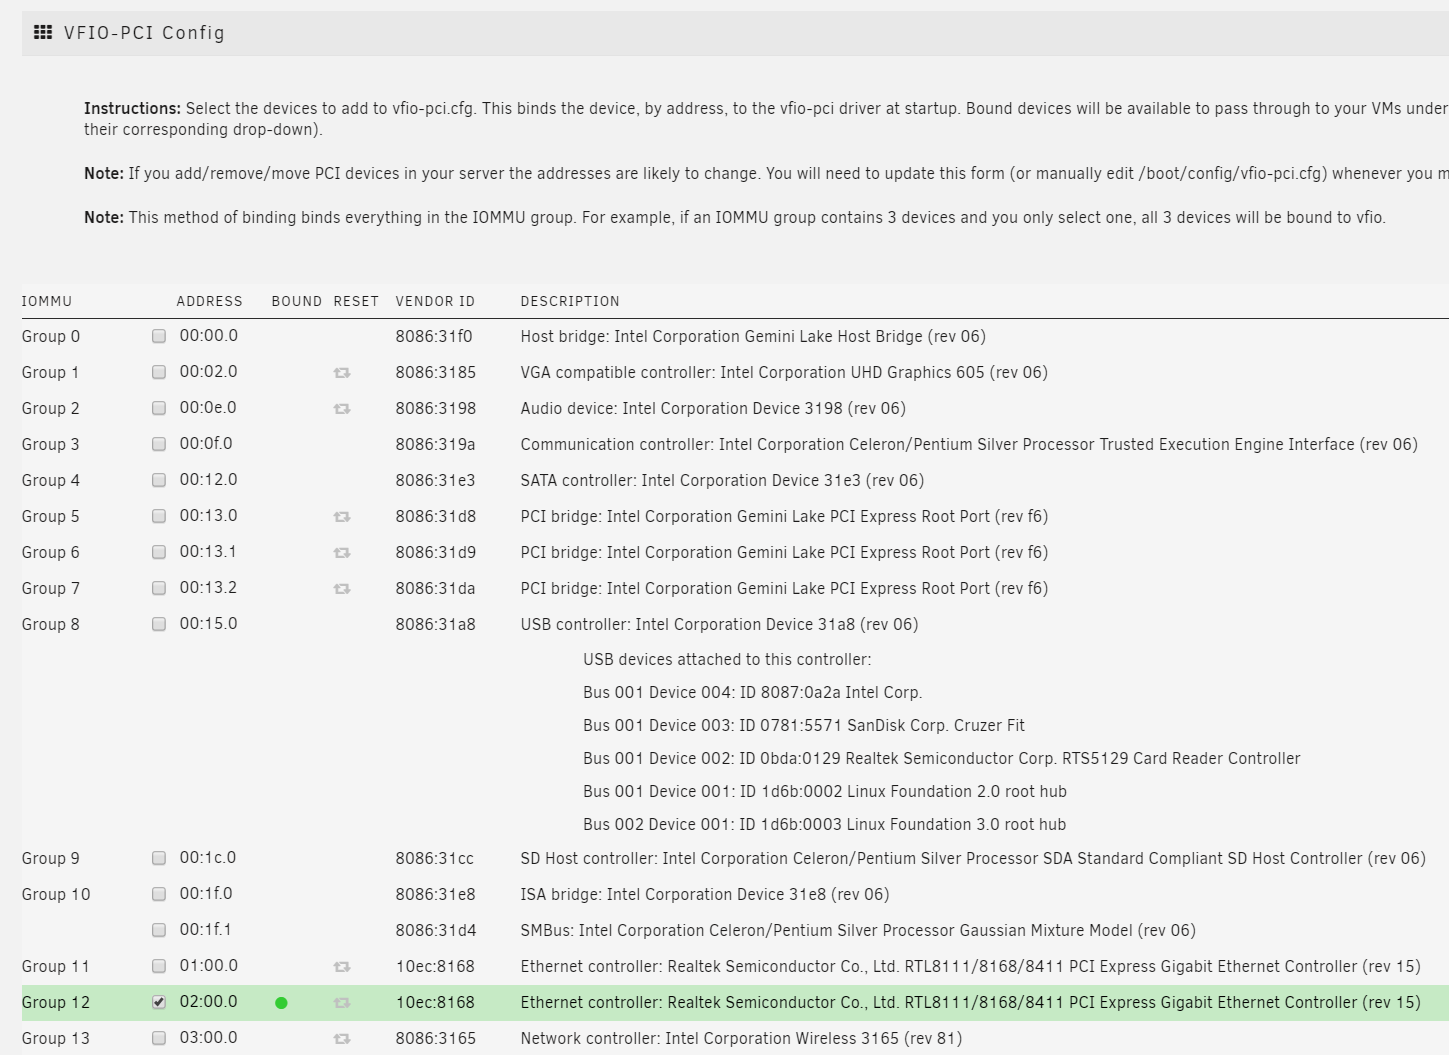Check wireless network controller 03:00.0 box
Image resolution: width=1449 pixels, height=1055 pixels.
coord(159,1038)
